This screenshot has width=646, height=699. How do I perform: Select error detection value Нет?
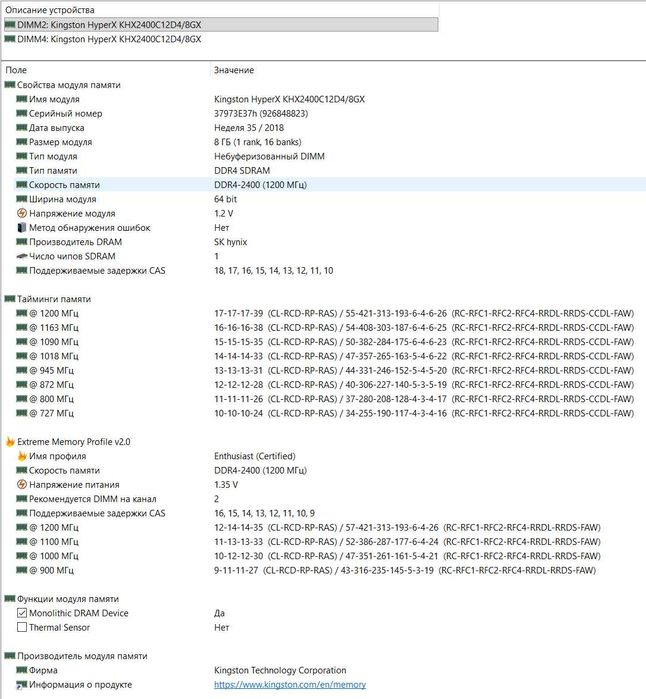222,227
